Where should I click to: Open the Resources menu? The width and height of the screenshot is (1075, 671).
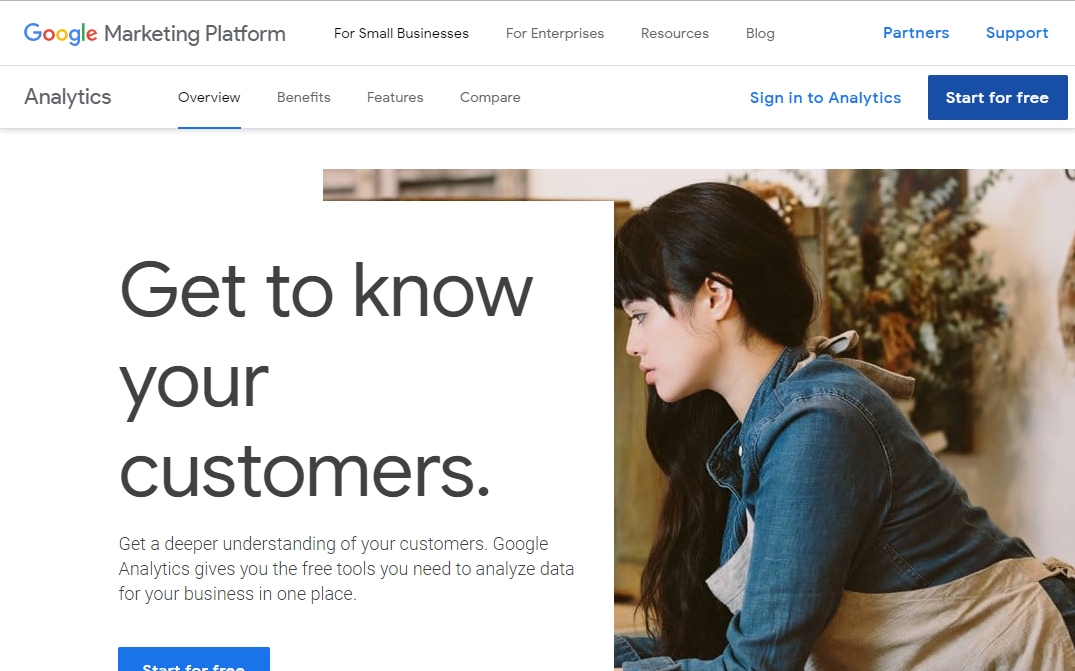[675, 33]
